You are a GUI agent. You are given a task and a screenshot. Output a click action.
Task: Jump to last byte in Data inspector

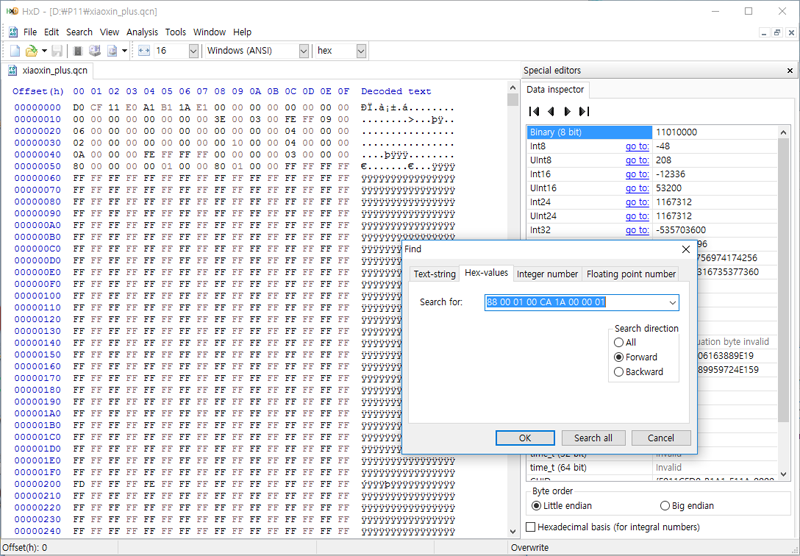[584, 111]
